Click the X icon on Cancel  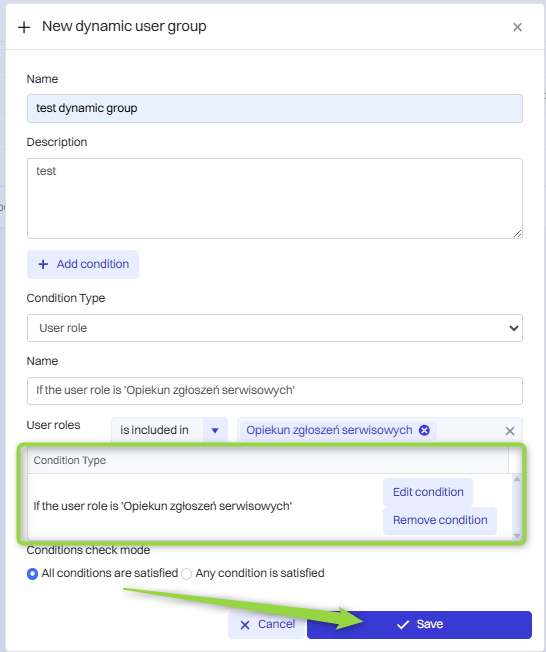point(245,625)
